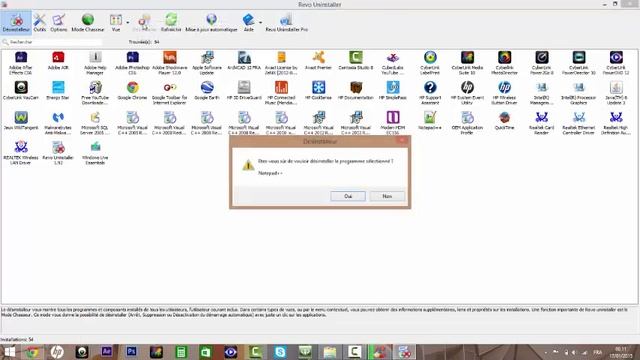This screenshot has width=640, height=360.
Task: Click Oui to confirm uninstalling Notepad++
Action: click(x=348, y=196)
